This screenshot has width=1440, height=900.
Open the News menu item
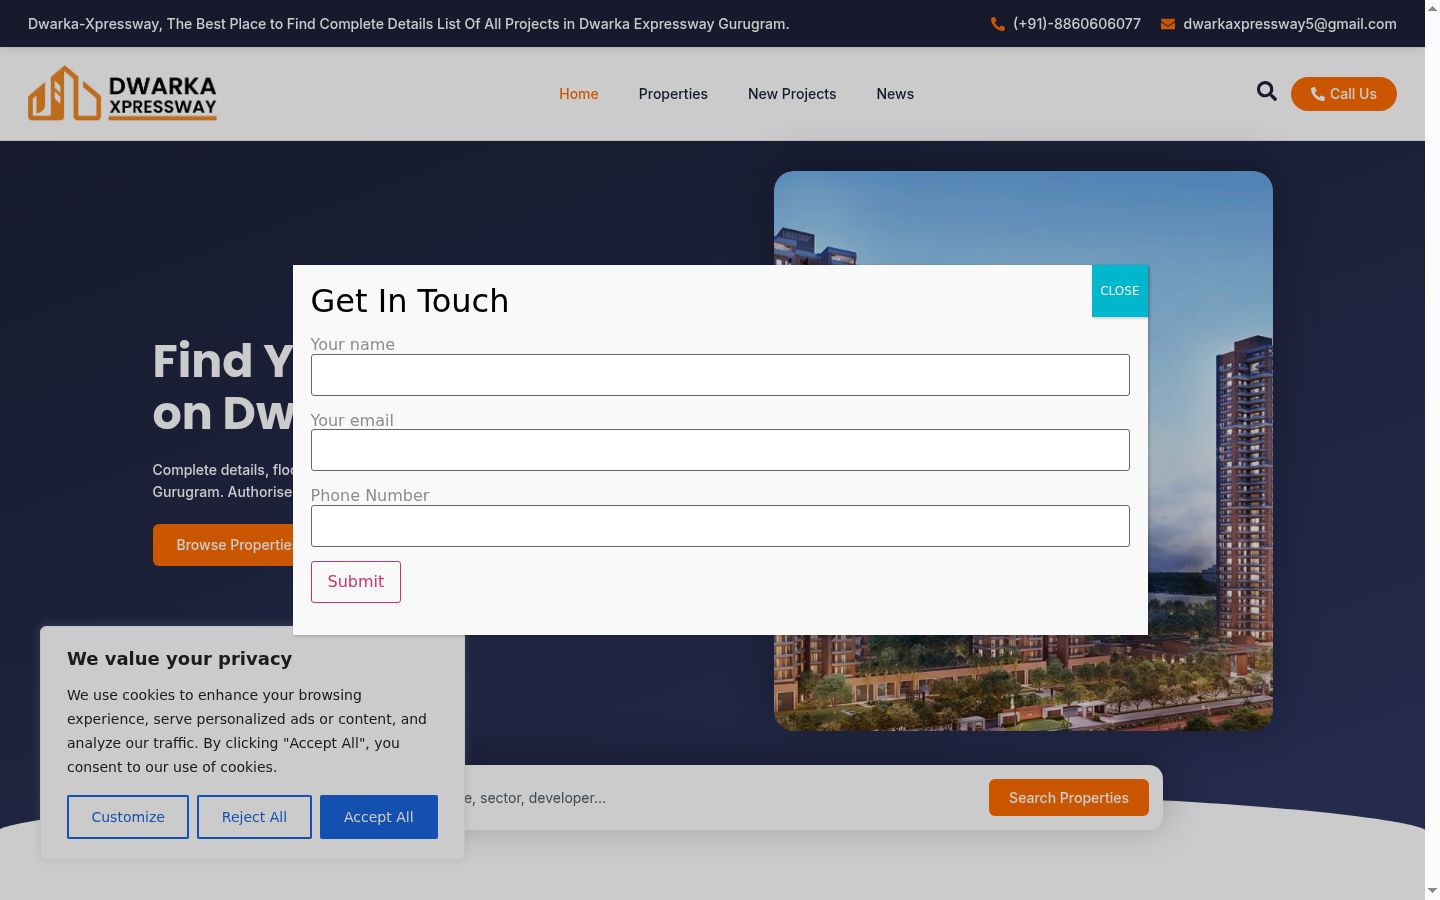click(895, 94)
